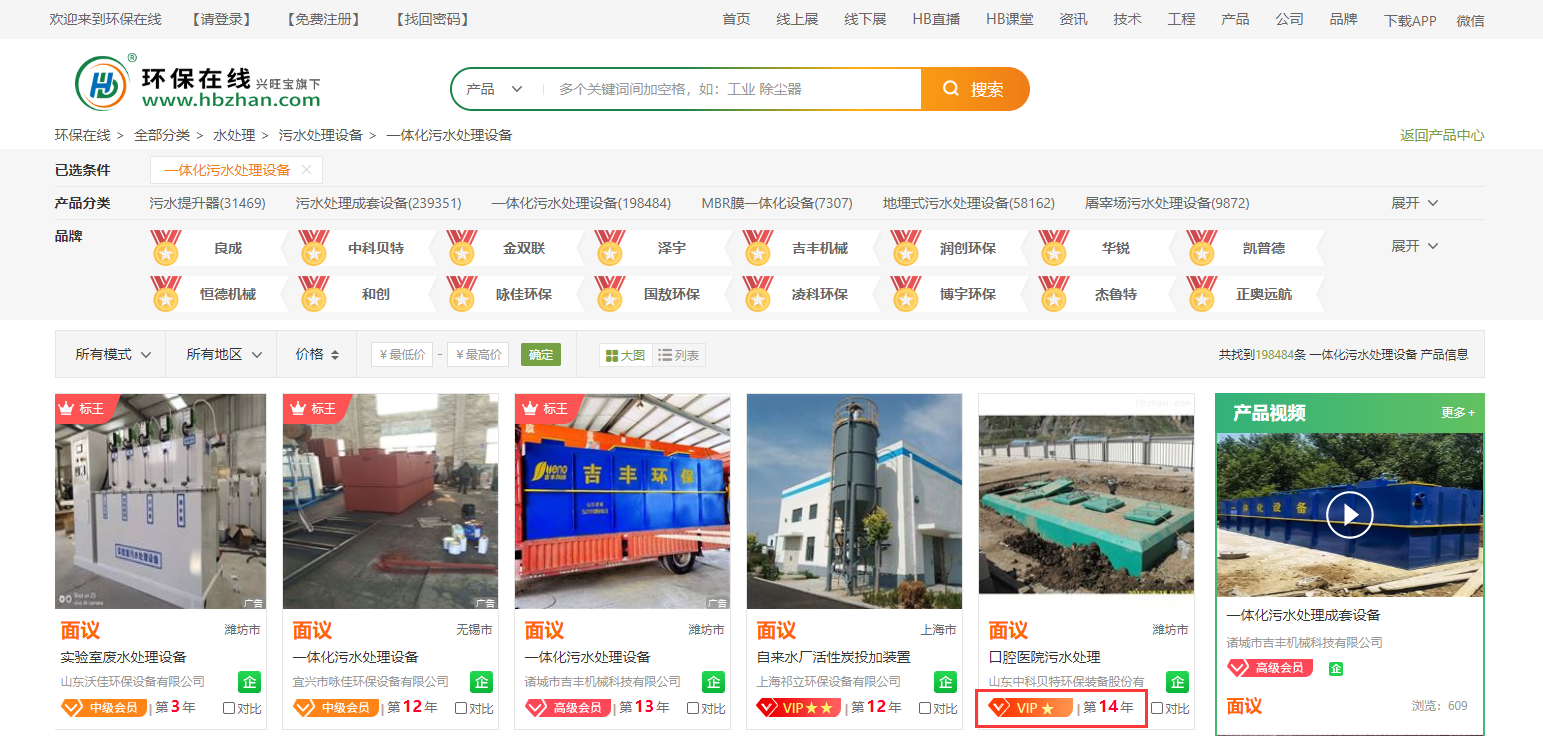The width and height of the screenshot is (1543, 736).
Task: Switch to 大图 grid view
Action: (x=625, y=355)
